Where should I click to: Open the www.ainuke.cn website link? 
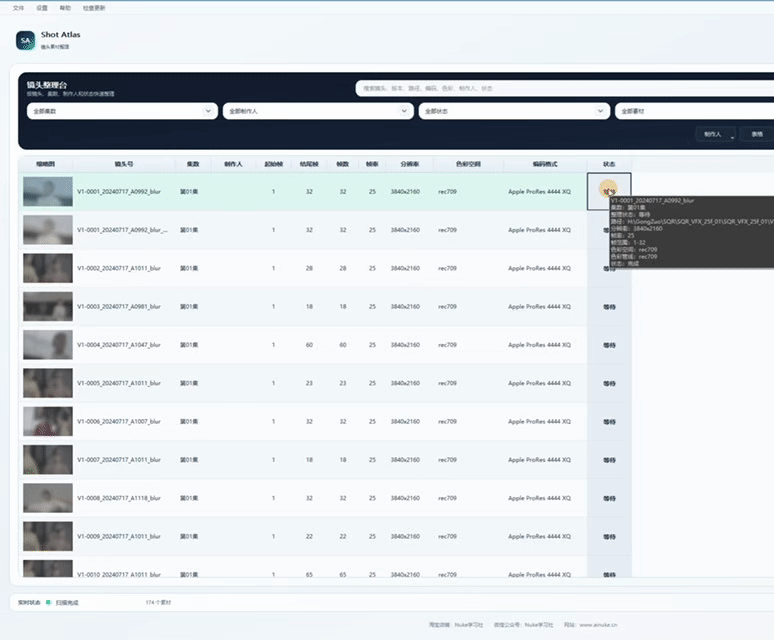click(598, 625)
